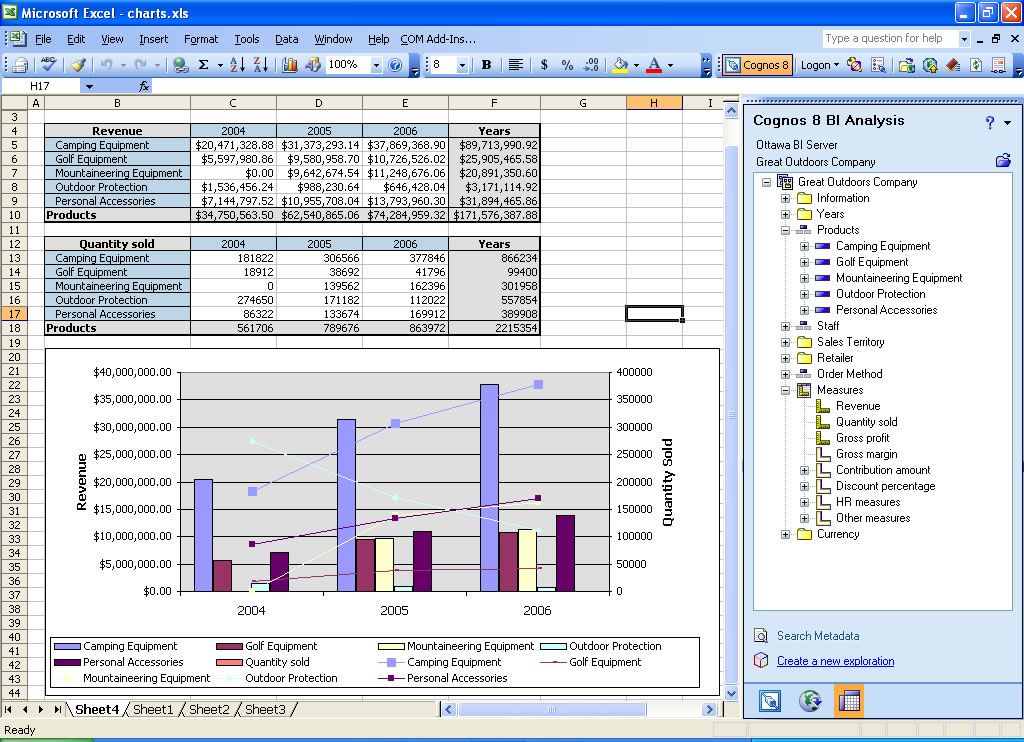Toggle the Cognos 8 toolbar button

[x=758, y=65]
